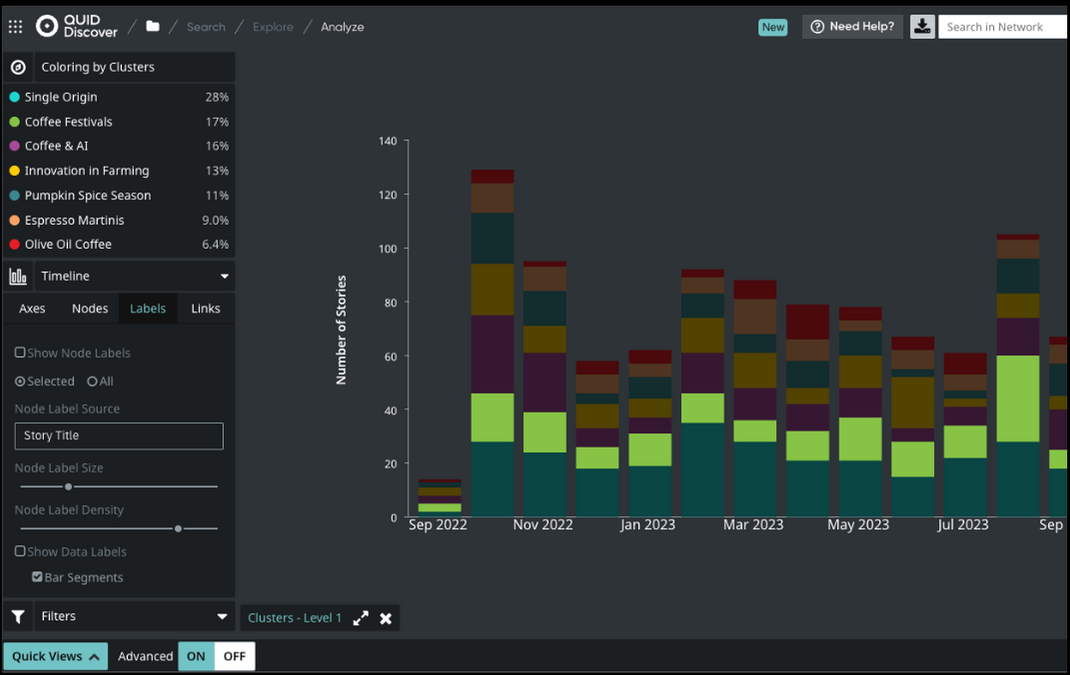
Task: Turn Advanced mode OFF
Action: [234, 656]
